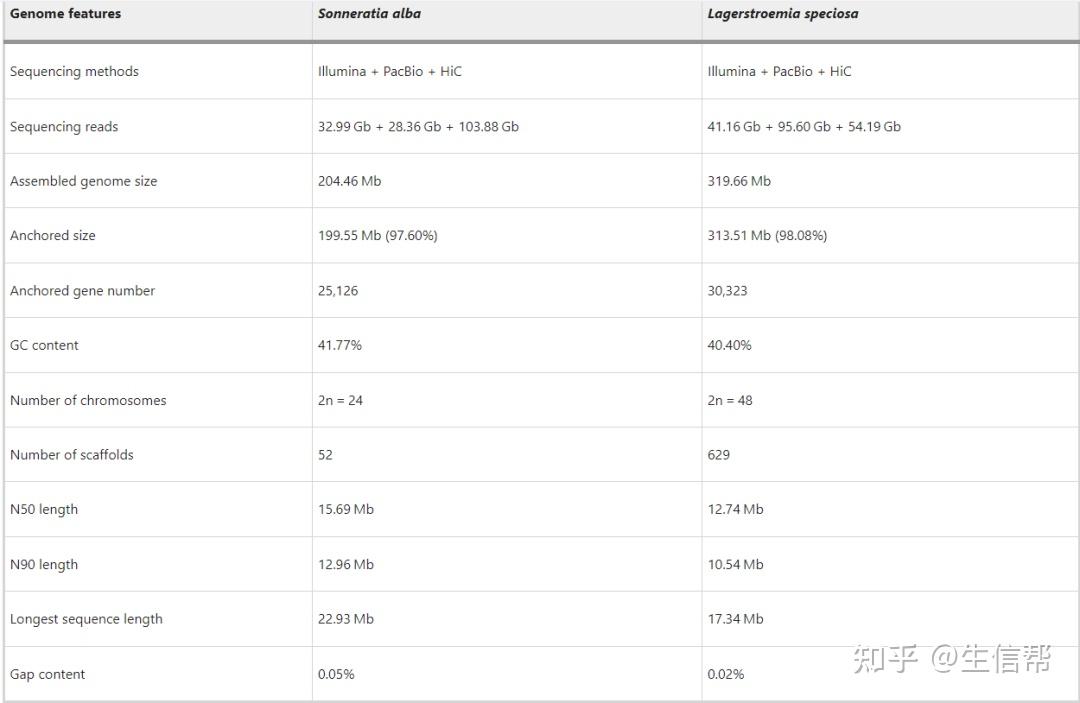Click the 629 scaffolds value
Image resolution: width=1080 pixels, height=703 pixels.
(x=719, y=455)
